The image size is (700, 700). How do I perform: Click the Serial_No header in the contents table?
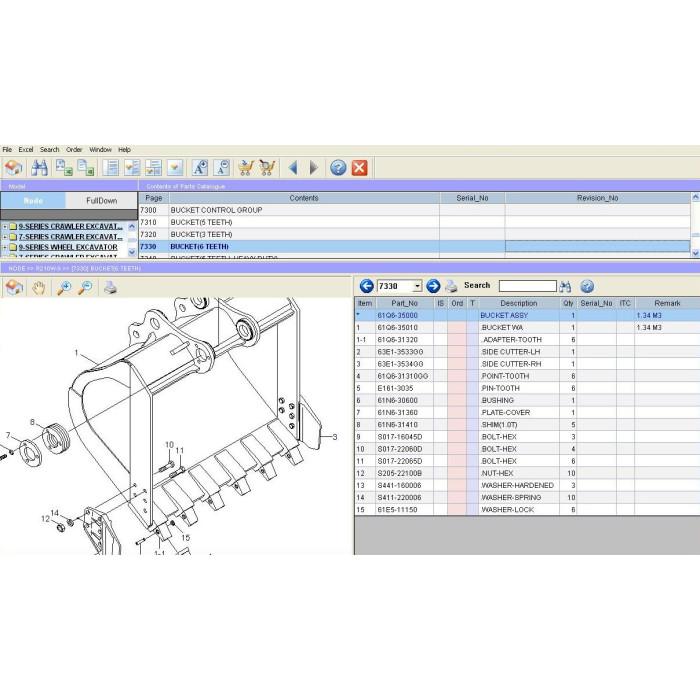pyautogui.click(x=472, y=198)
